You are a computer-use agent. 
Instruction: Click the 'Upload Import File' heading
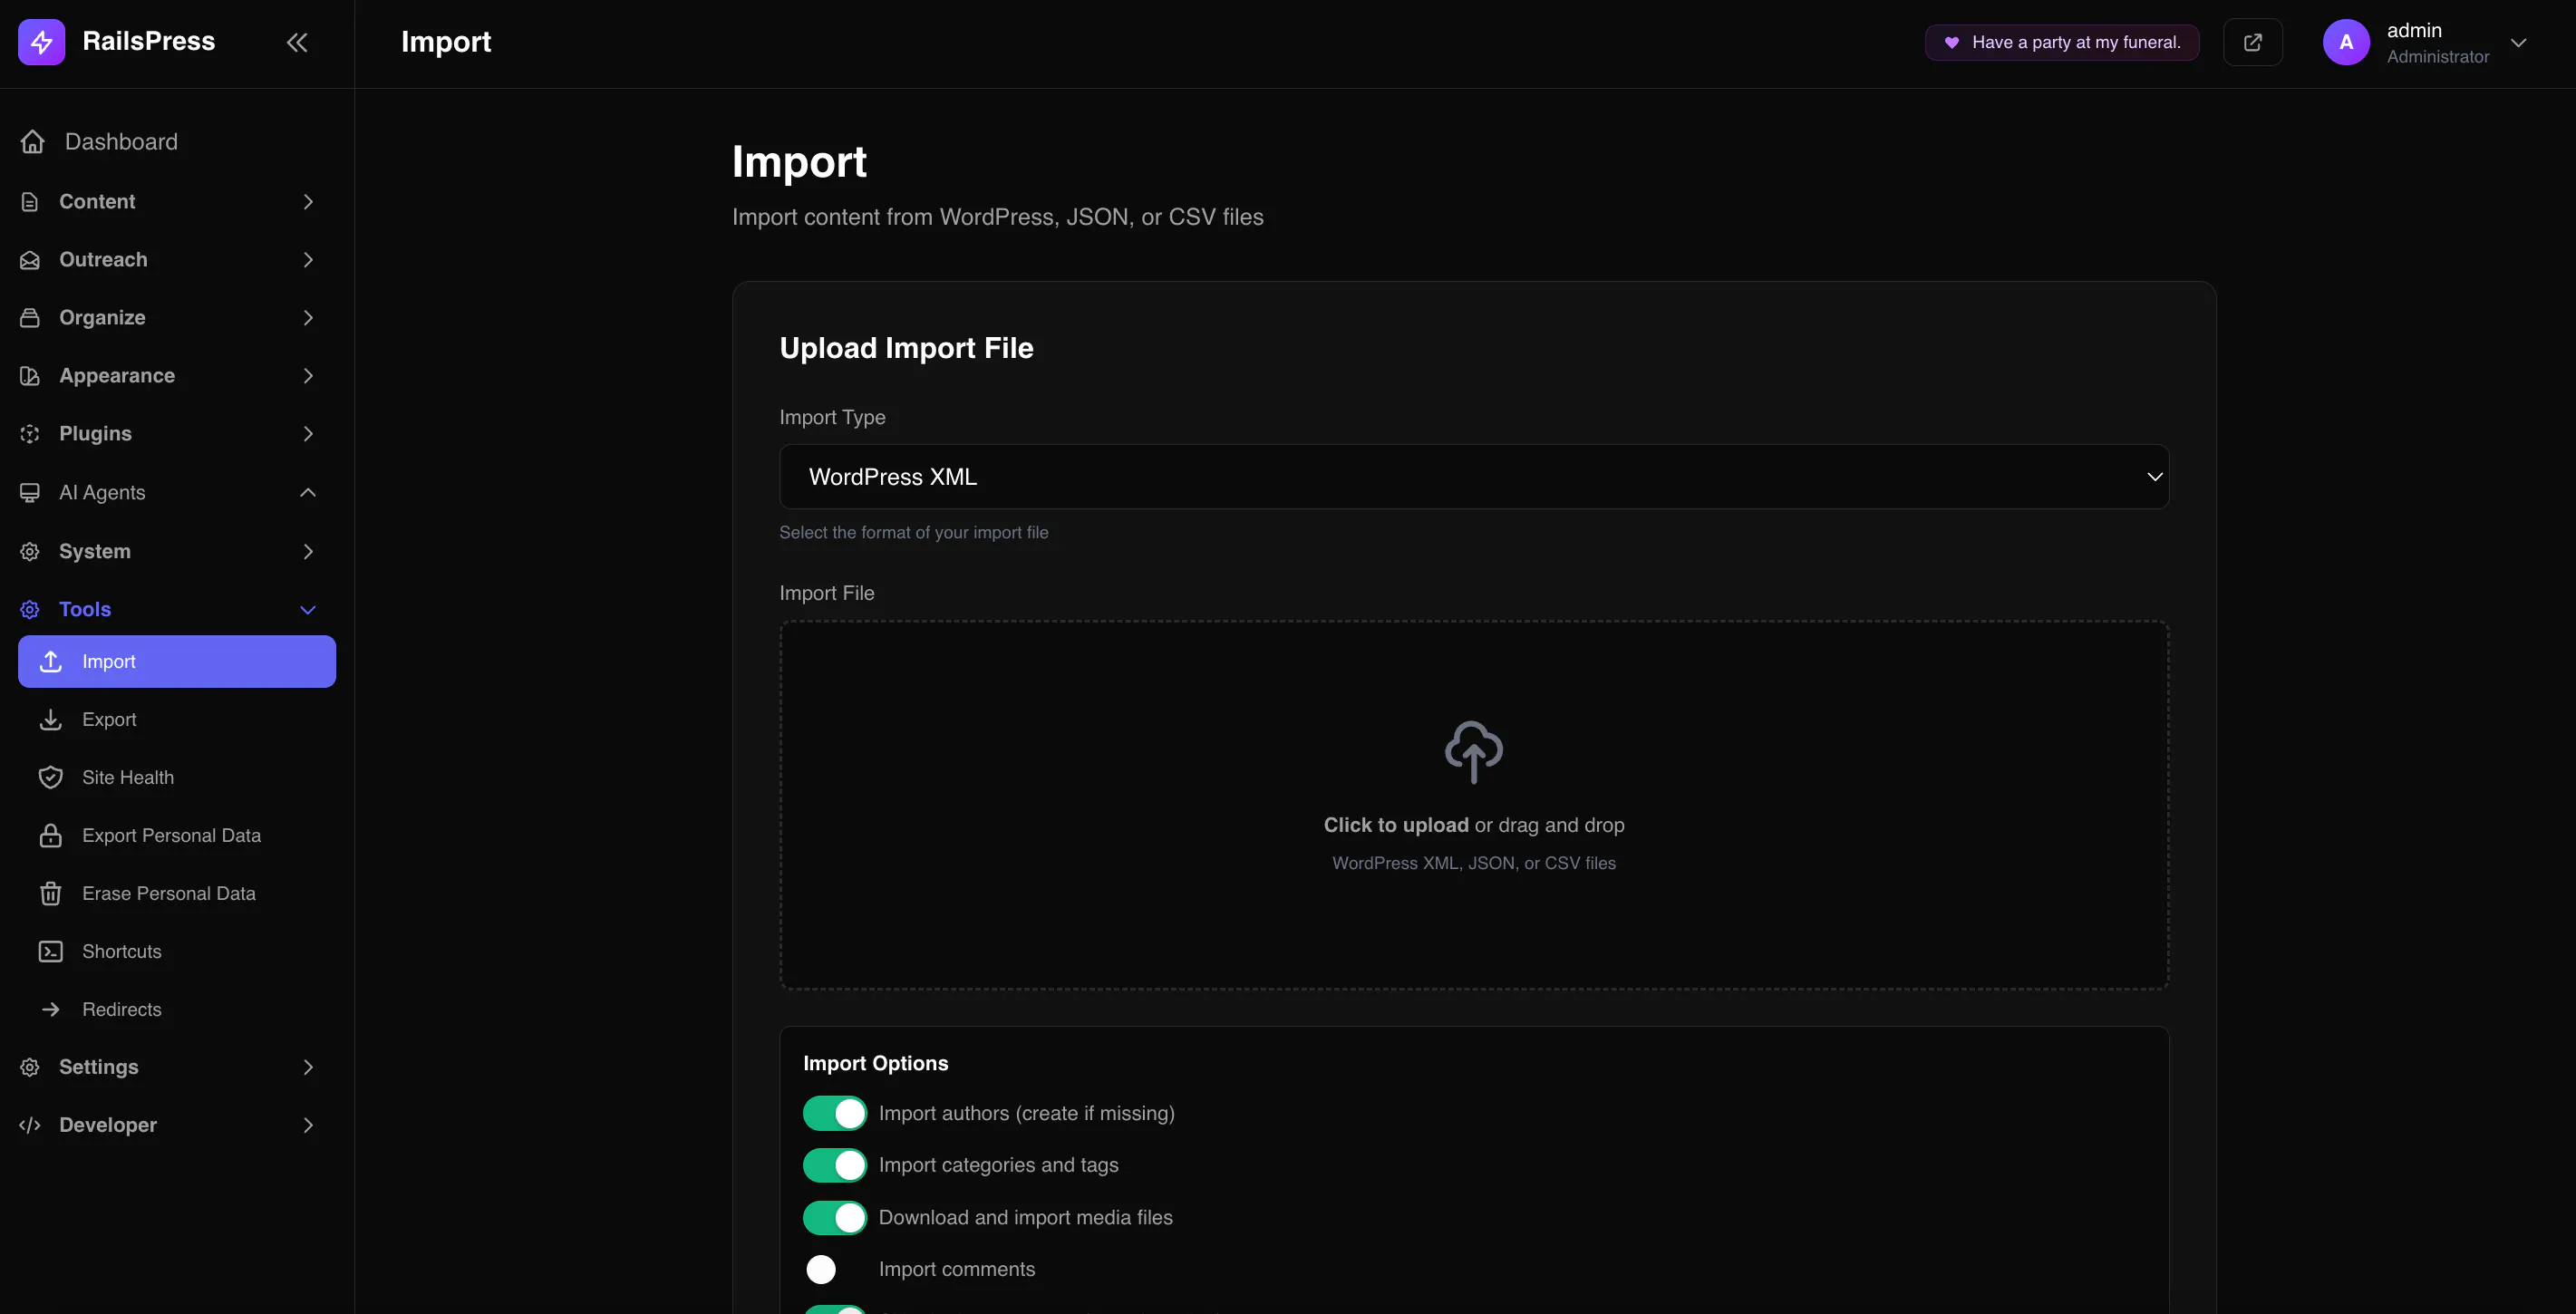pos(906,348)
